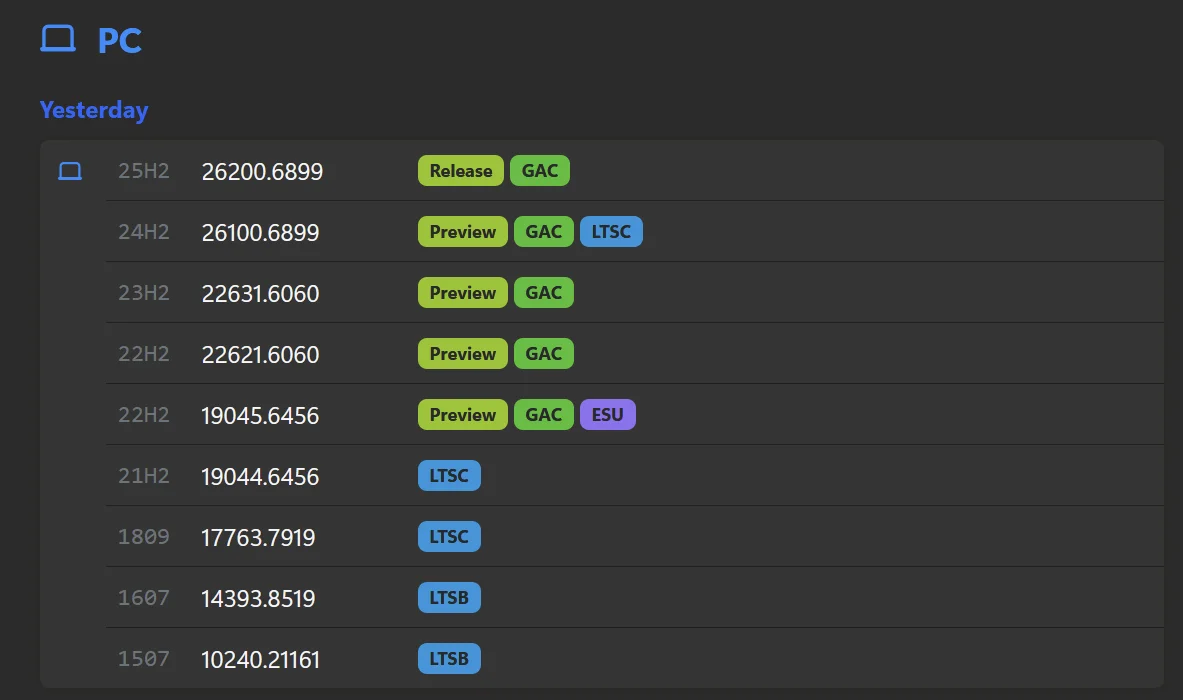Select the 1809 version label
Image resolution: width=1183 pixels, height=700 pixels.
(x=144, y=537)
